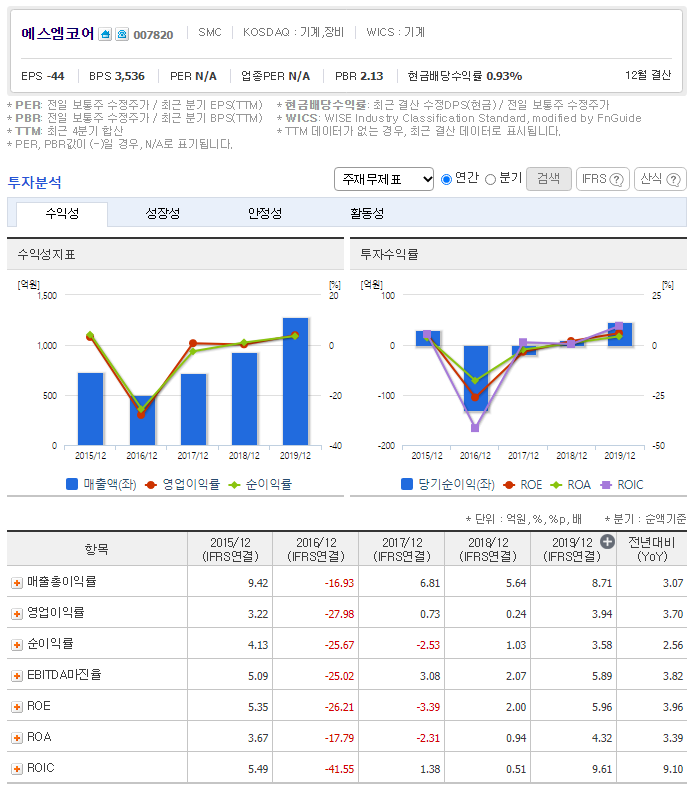Toggle the ROE legend marker in chart
This screenshot has width=695, height=789.
[x=509, y=485]
